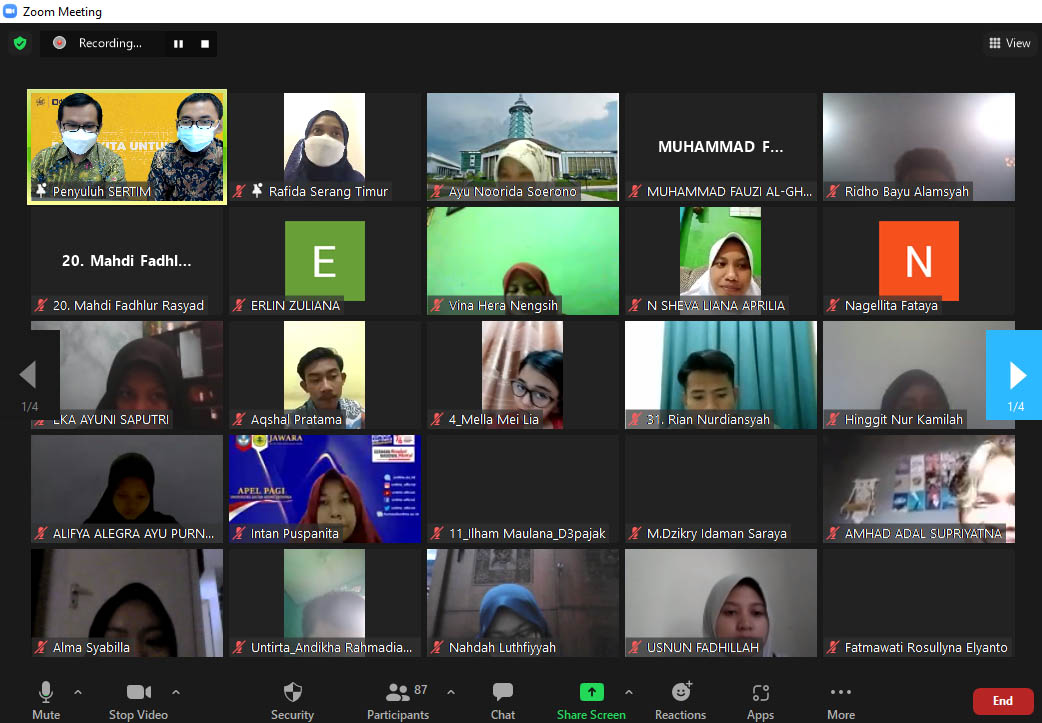Expand the arrow next to Participants

click(x=450, y=692)
